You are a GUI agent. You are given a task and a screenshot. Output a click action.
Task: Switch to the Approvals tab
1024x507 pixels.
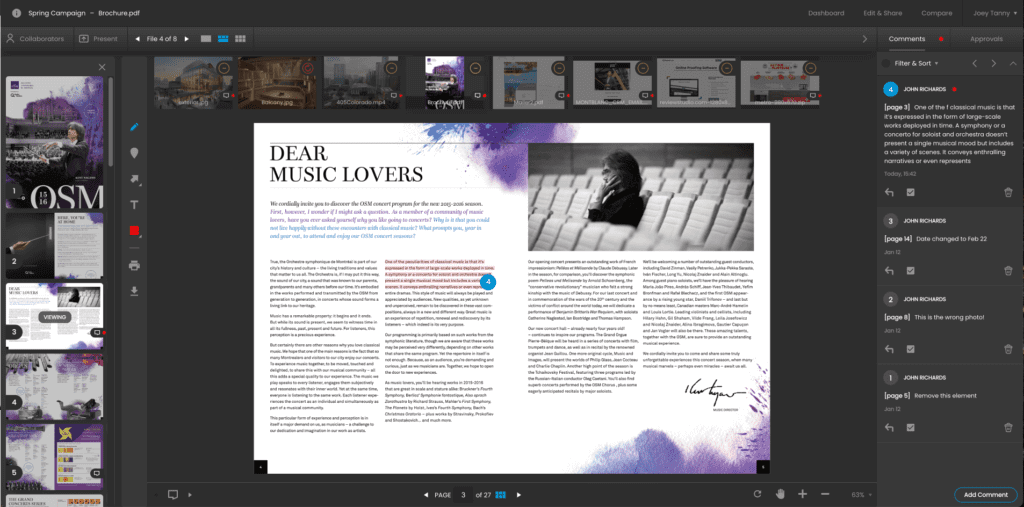tap(986, 39)
